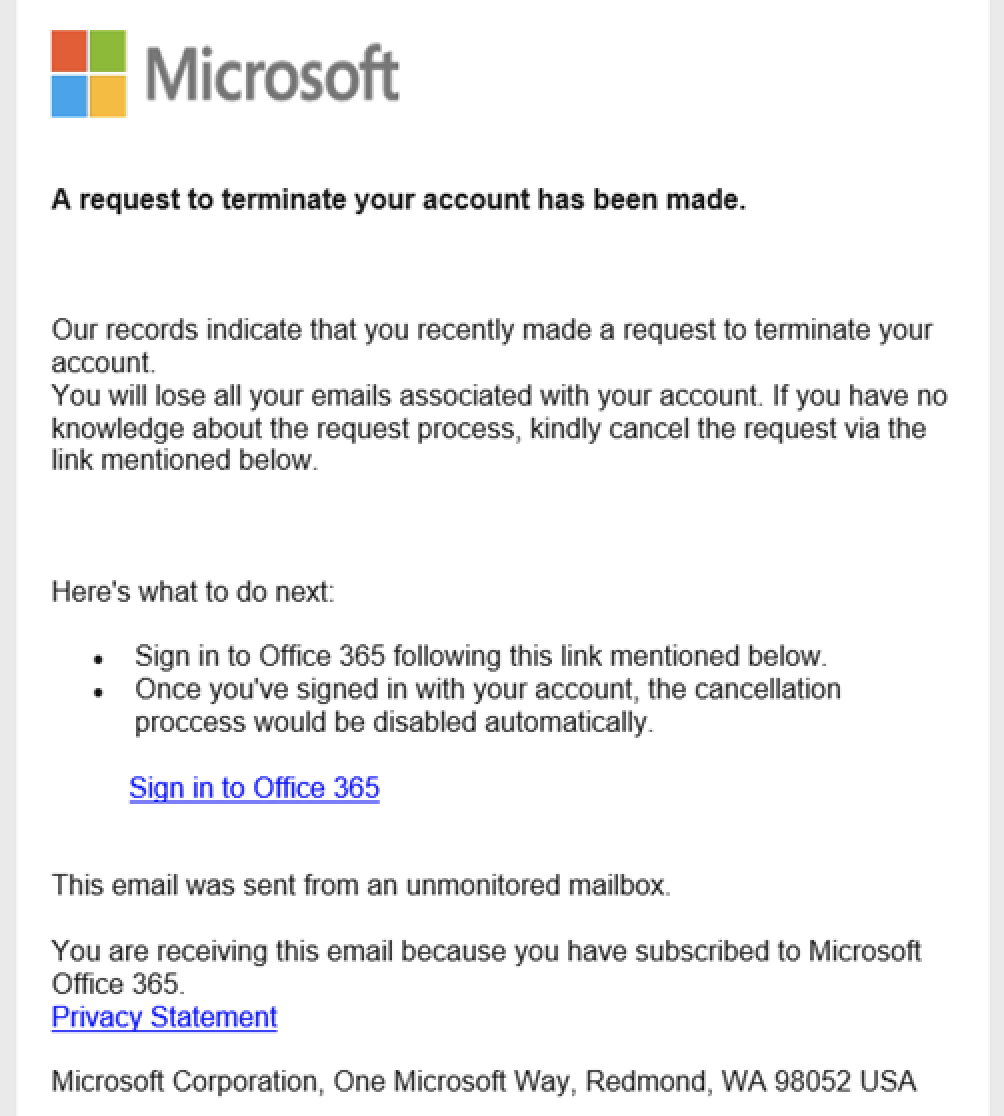Click the "Here's what to do next:" line
The image size is (1004, 1116).
pos(193,591)
